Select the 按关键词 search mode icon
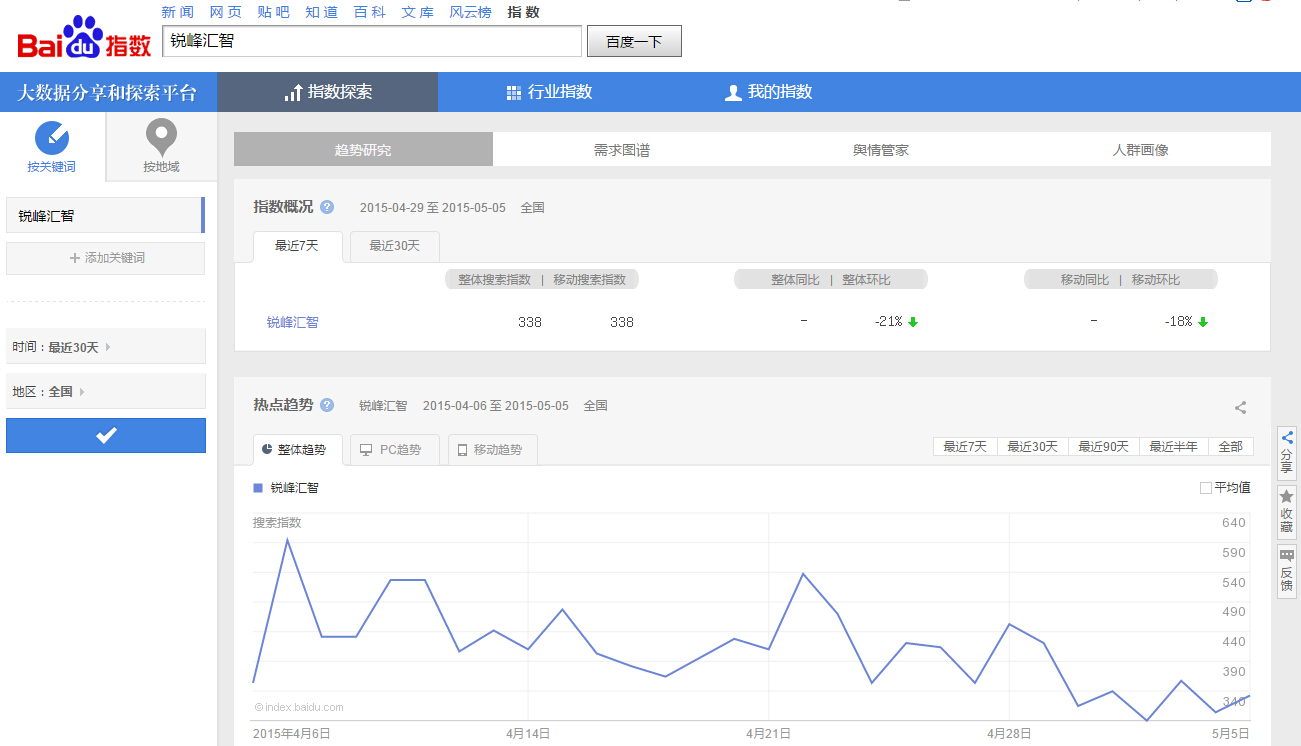The image size is (1301, 746). pyautogui.click(x=52, y=140)
